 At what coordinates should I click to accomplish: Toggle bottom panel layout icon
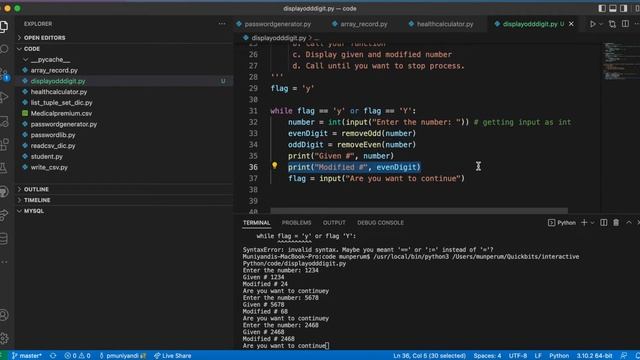point(613,8)
